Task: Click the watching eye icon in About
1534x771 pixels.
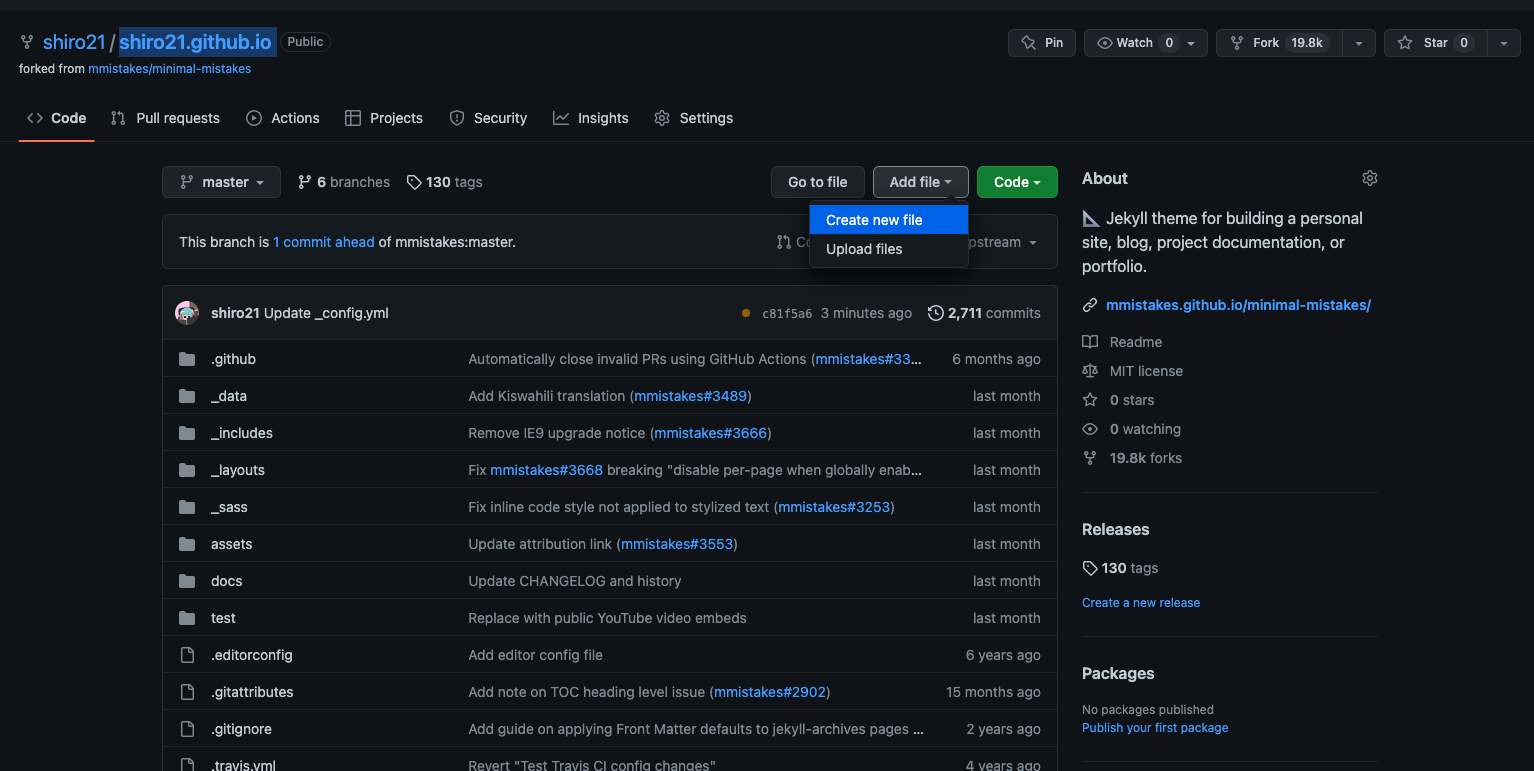Action: (1090, 429)
